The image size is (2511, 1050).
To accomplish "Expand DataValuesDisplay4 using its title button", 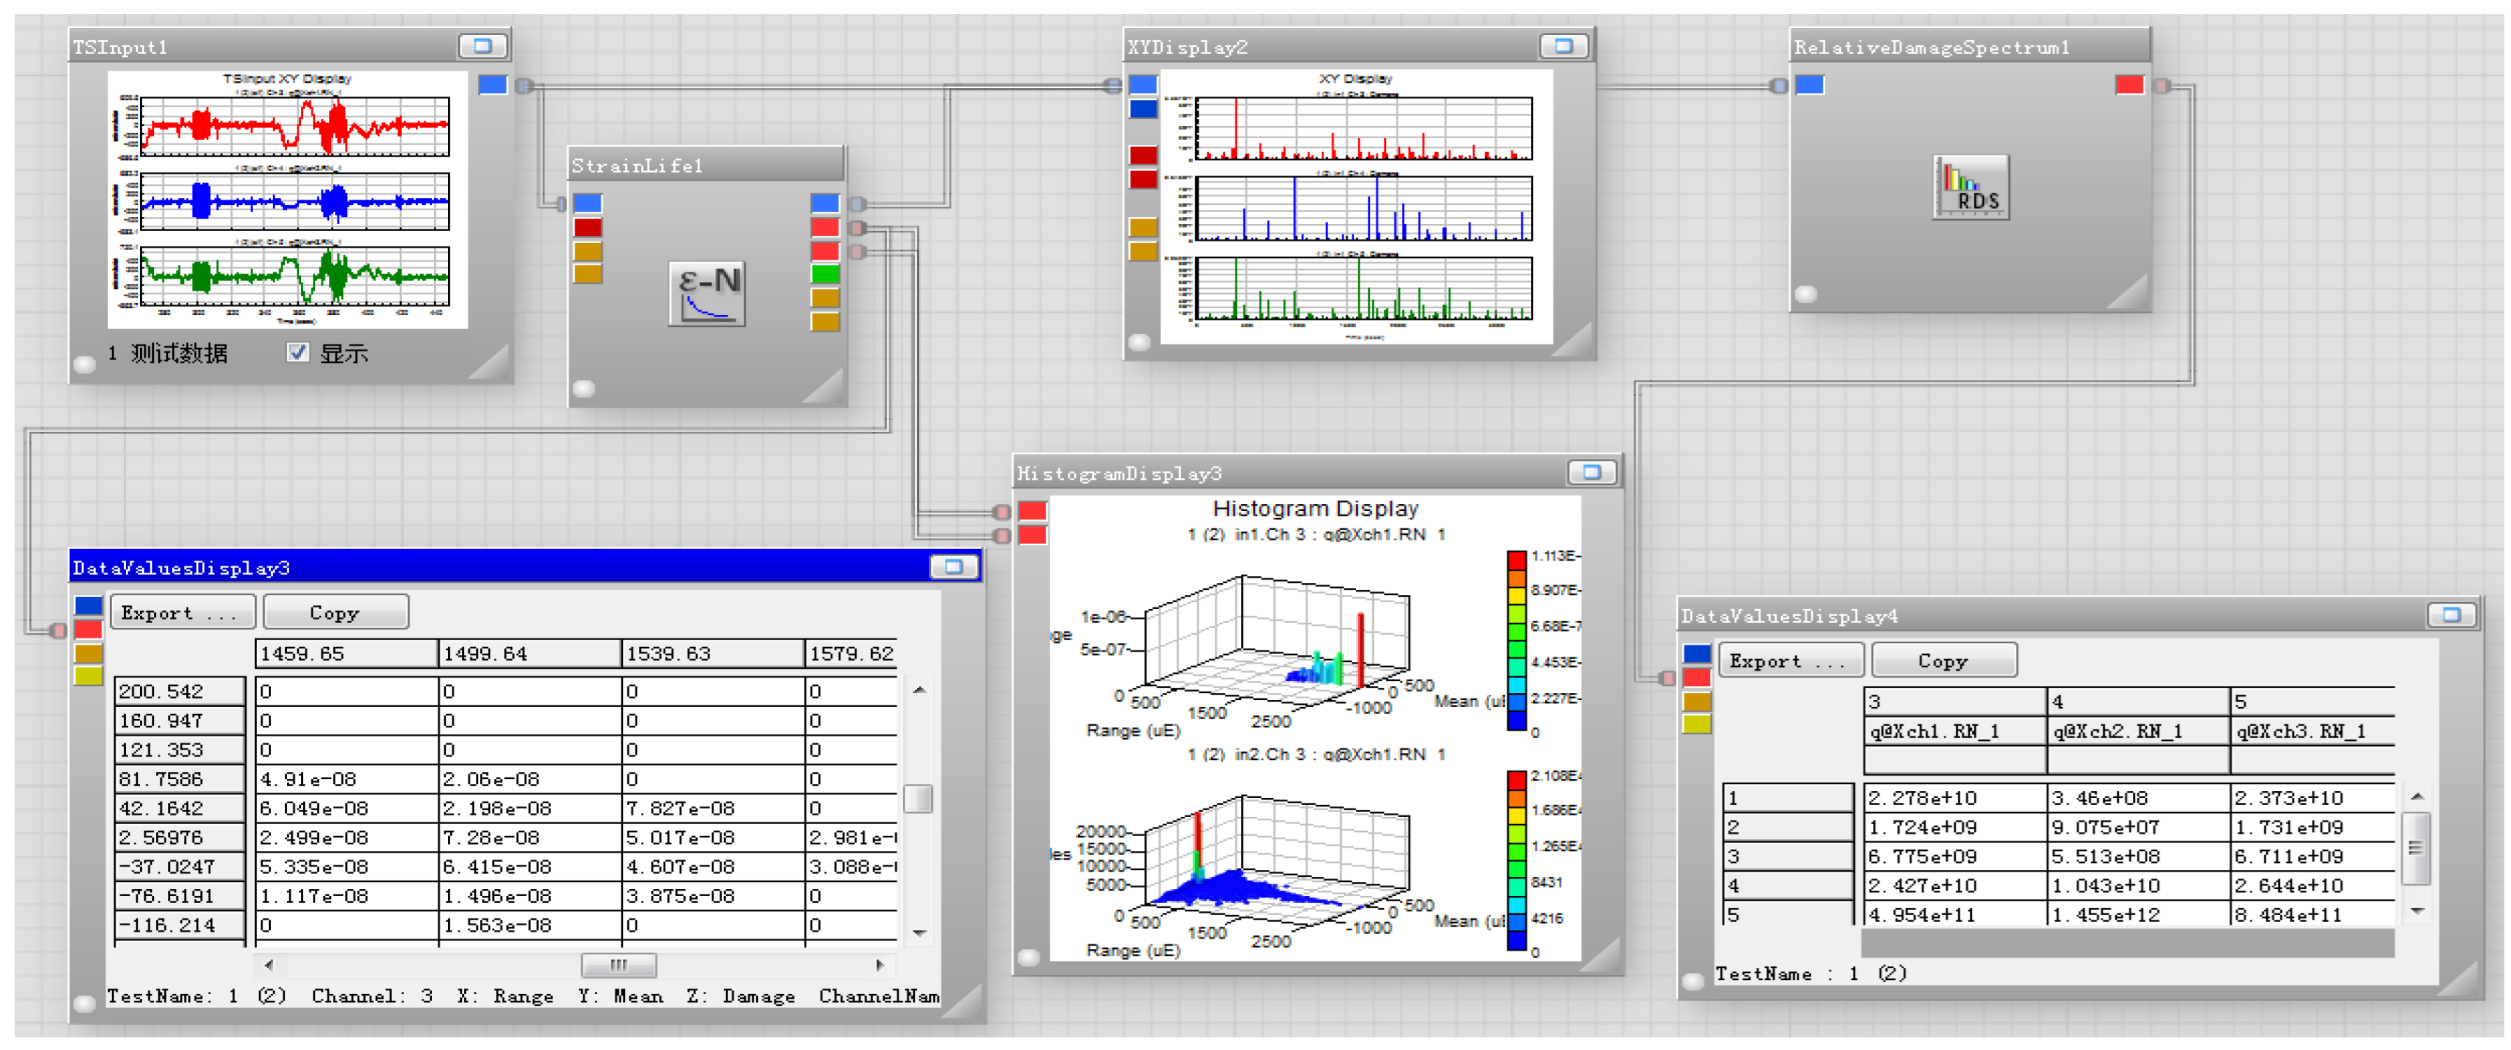I will pyautogui.click(x=2449, y=615).
